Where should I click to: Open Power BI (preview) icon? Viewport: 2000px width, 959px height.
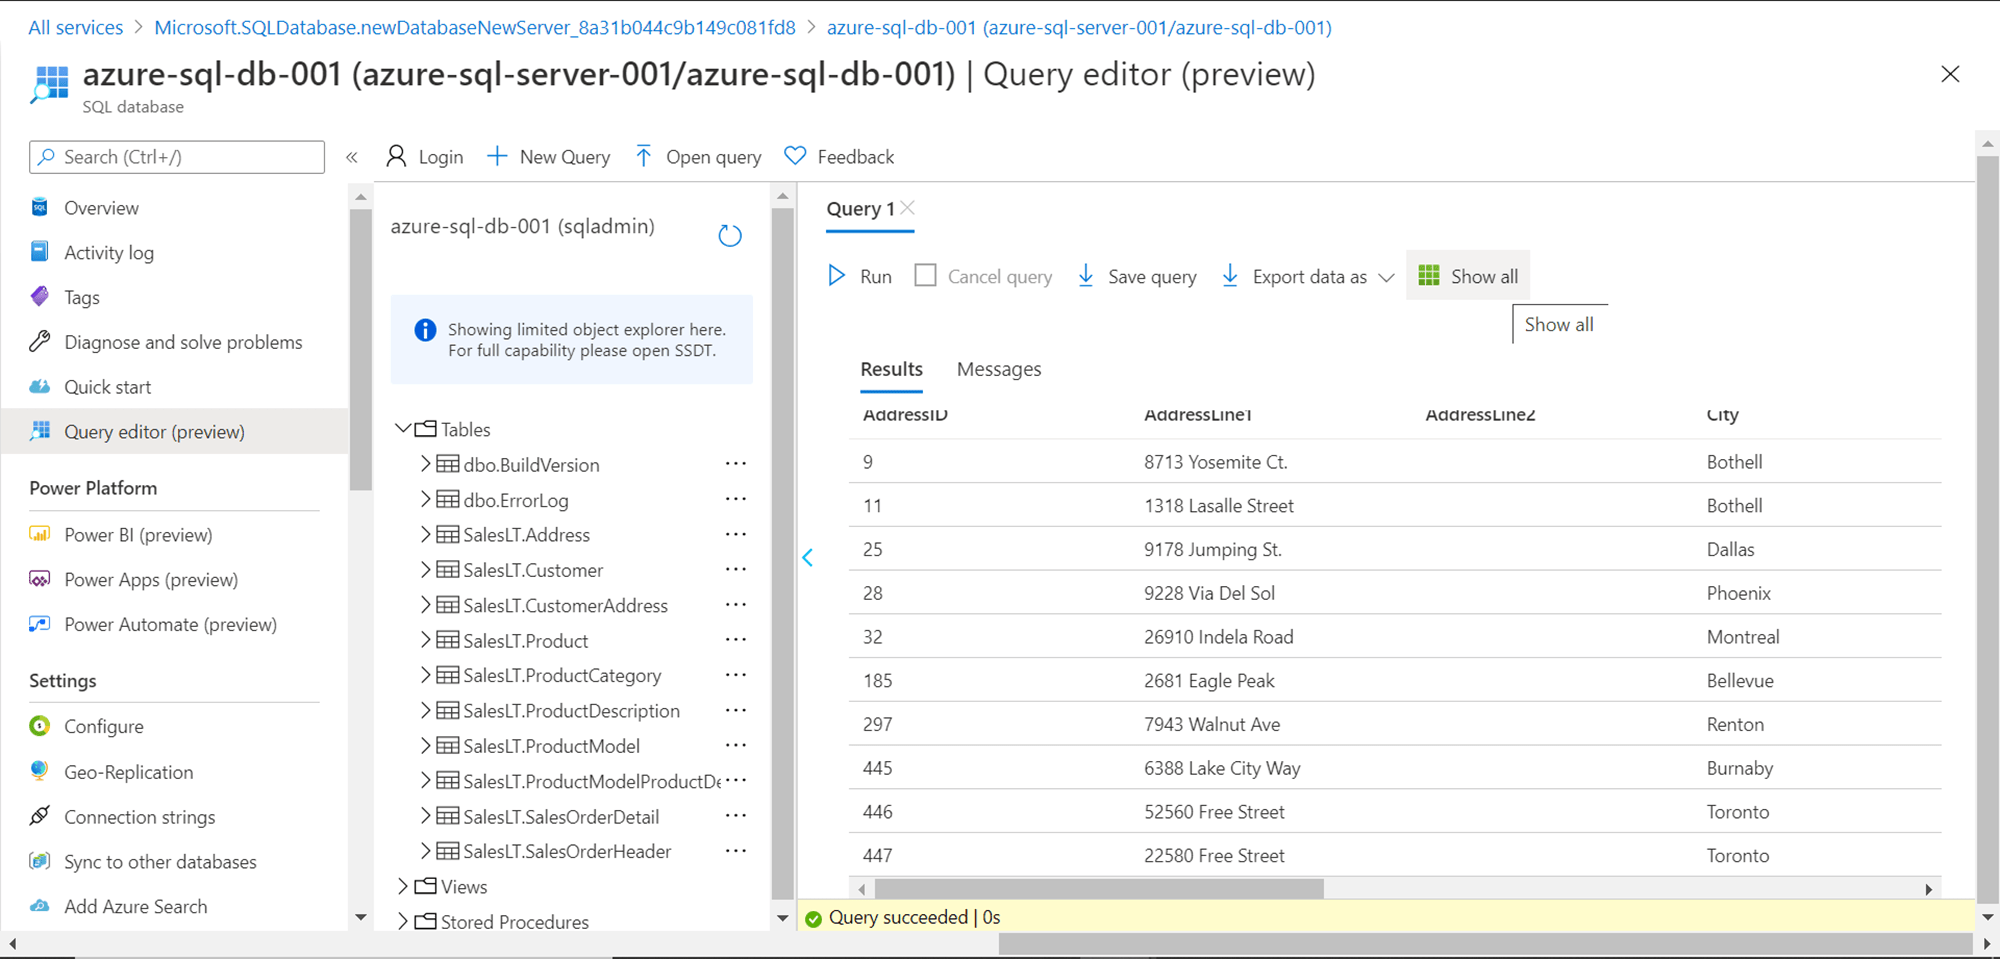click(40, 534)
